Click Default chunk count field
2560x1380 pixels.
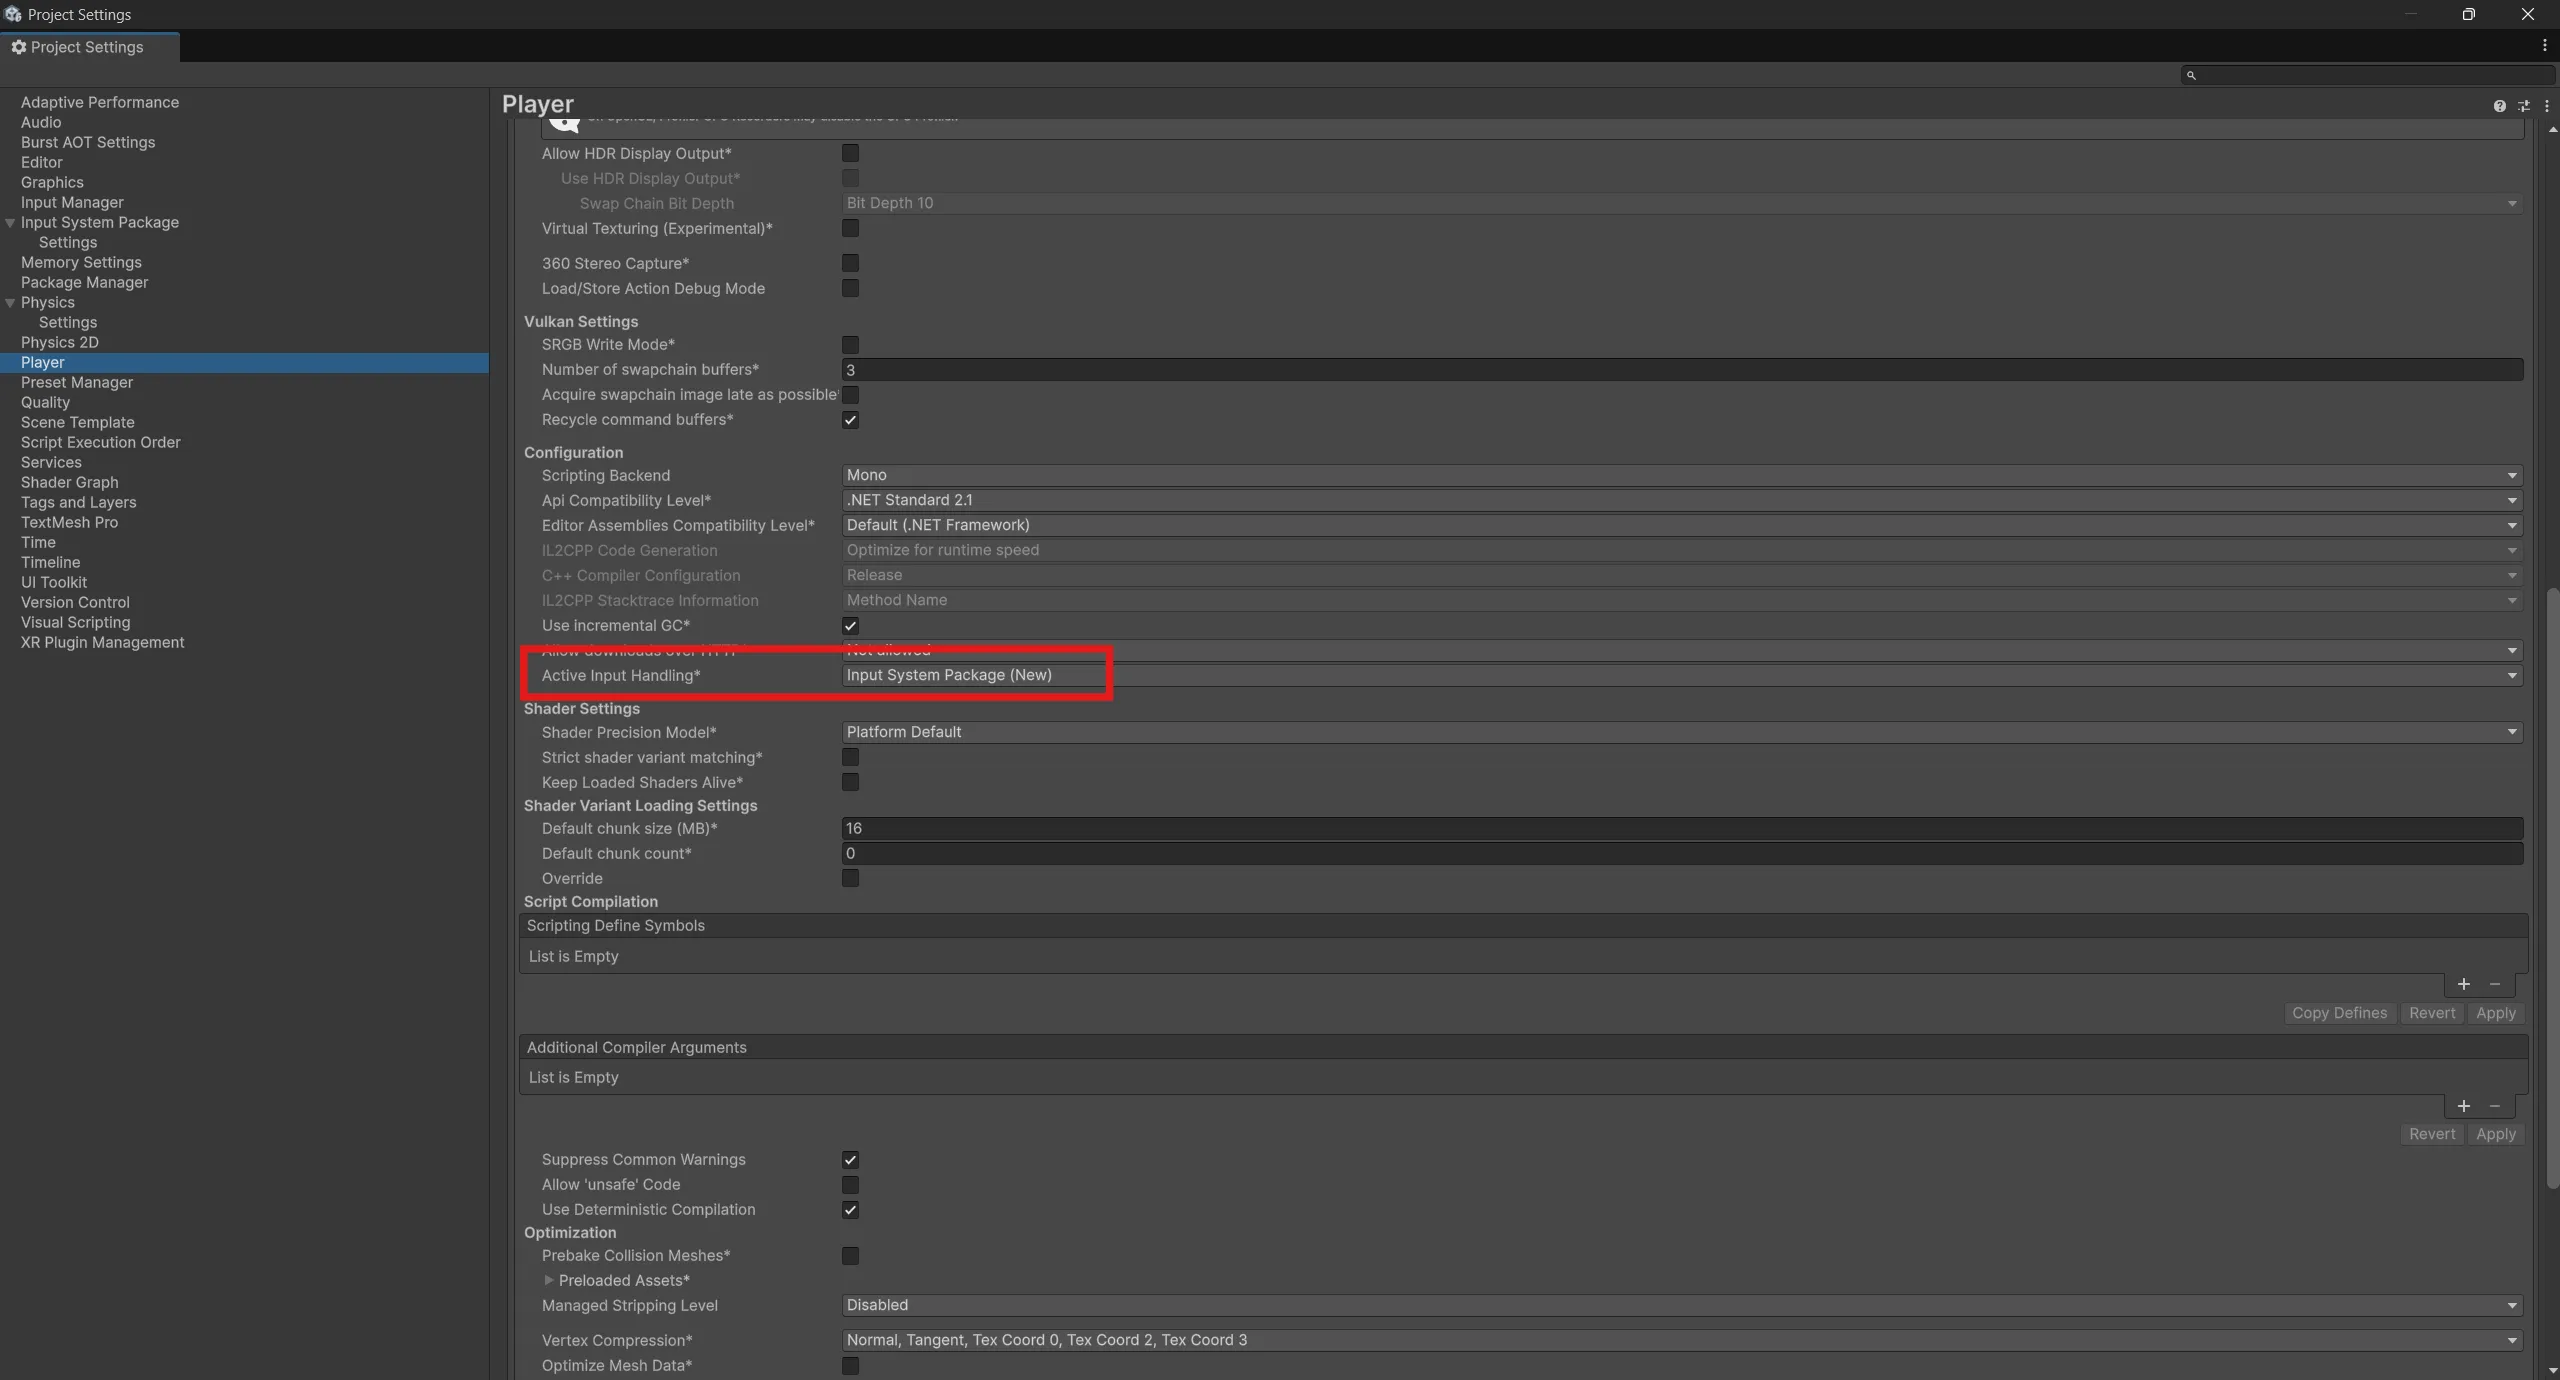[1682, 853]
